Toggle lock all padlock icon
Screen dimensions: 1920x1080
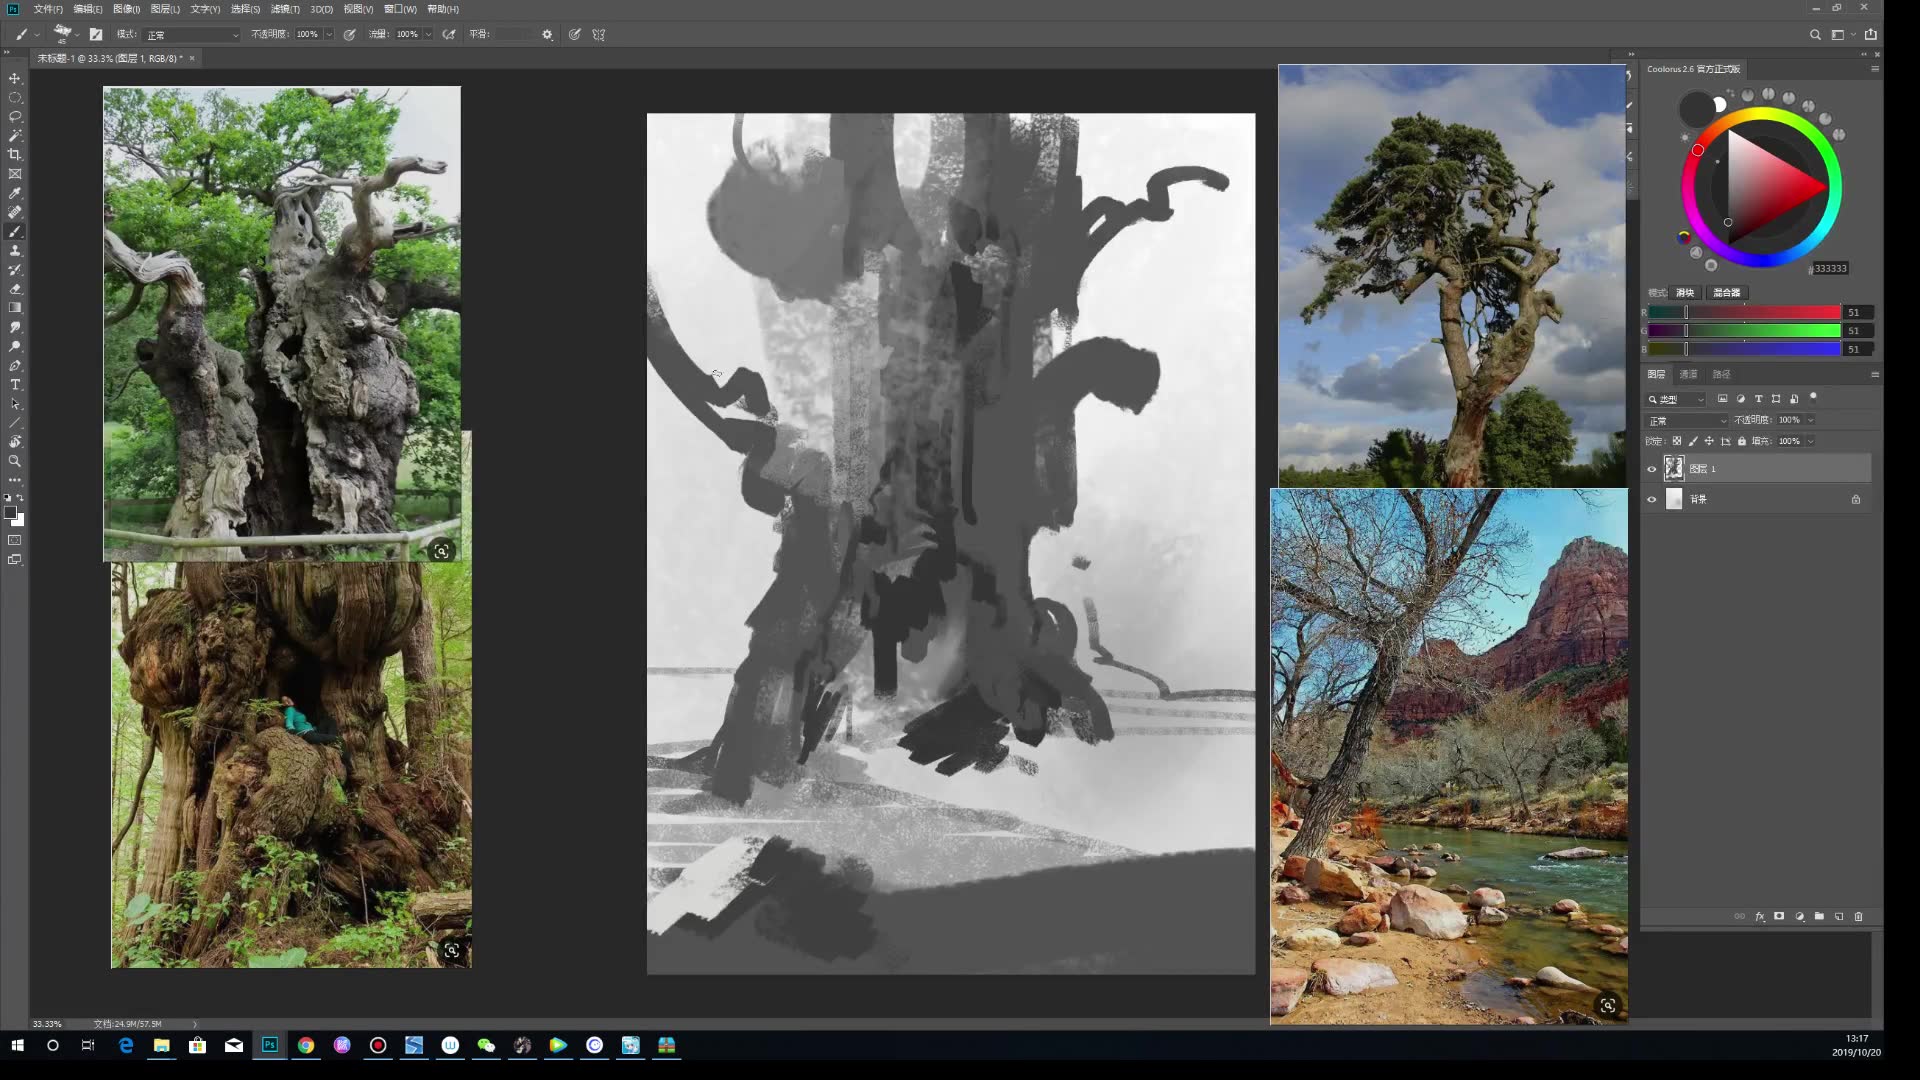[x=1742, y=441]
